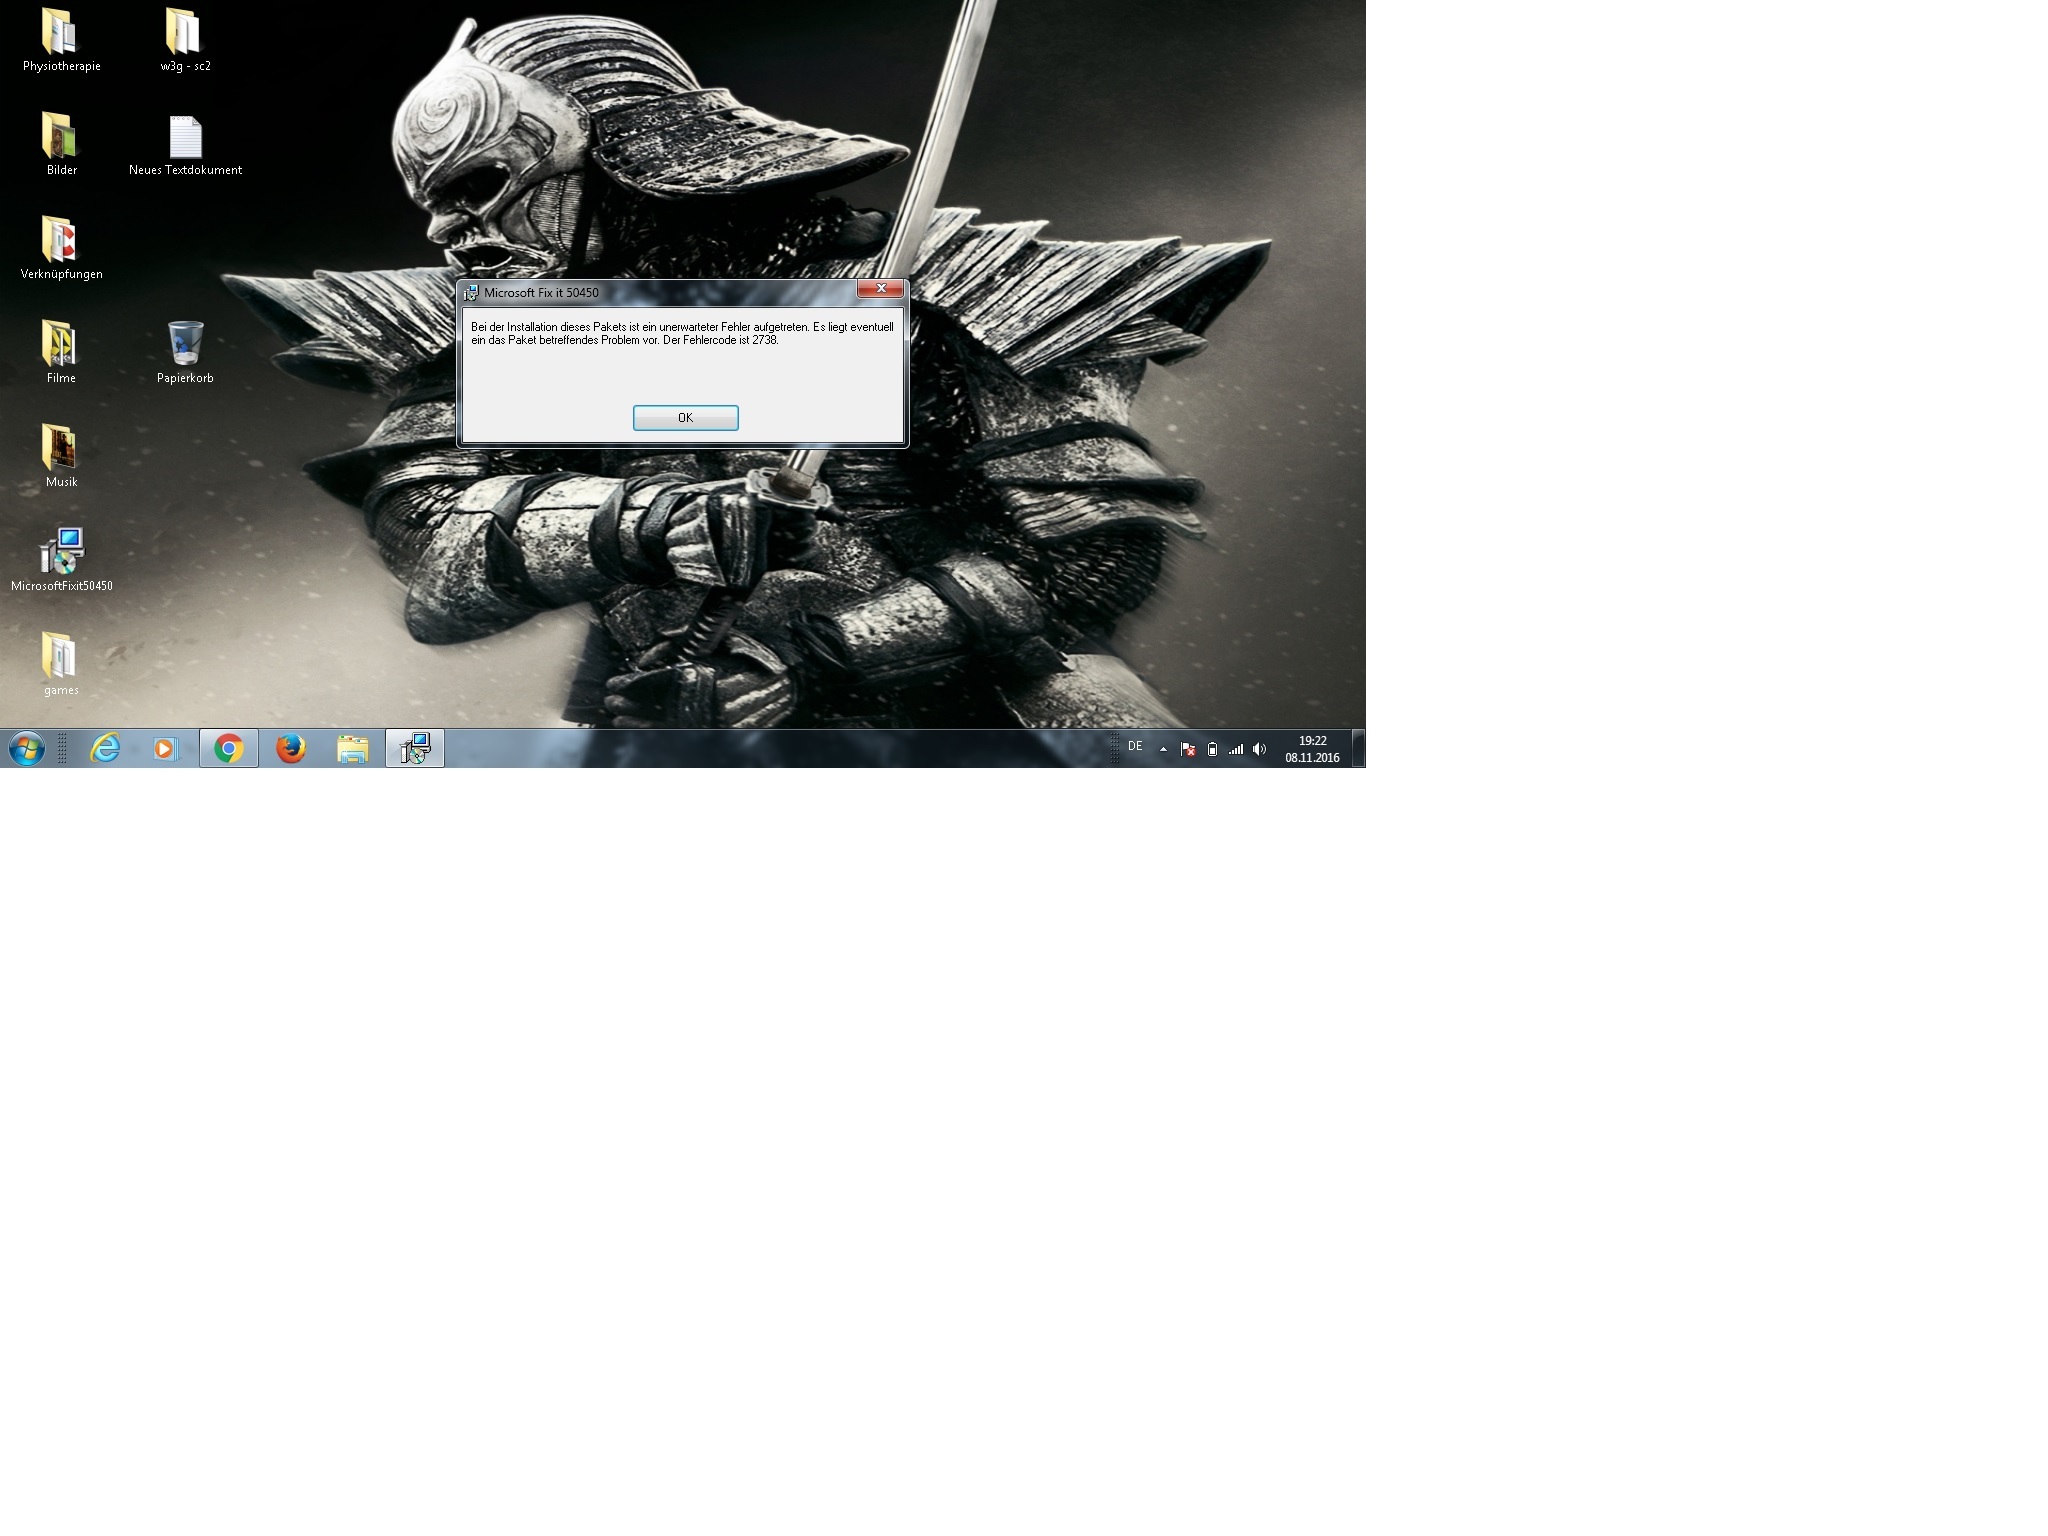Screen dimensions: 2048x1536
Task: Switch to Google Chrome in taskbar
Action: (x=229, y=748)
